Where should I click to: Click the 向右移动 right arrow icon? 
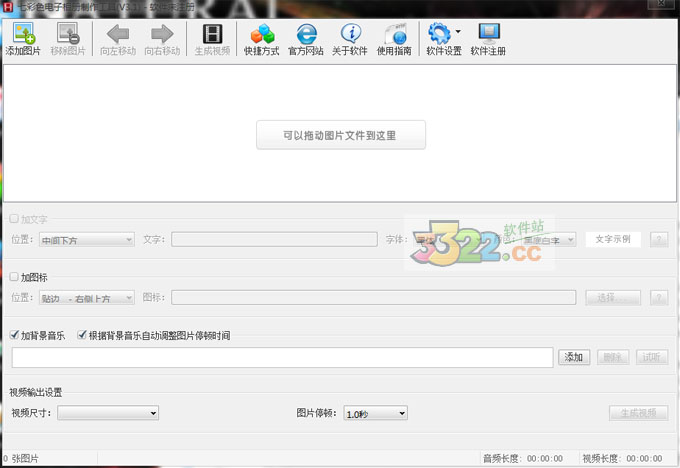[x=162, y=35]
